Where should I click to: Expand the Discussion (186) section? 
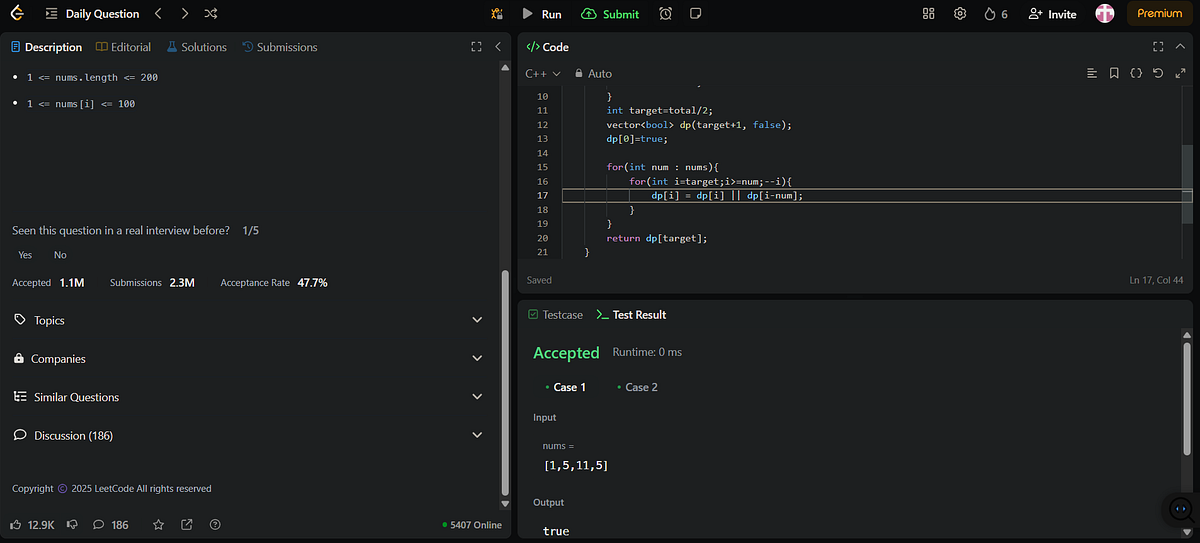pos(247,436)
